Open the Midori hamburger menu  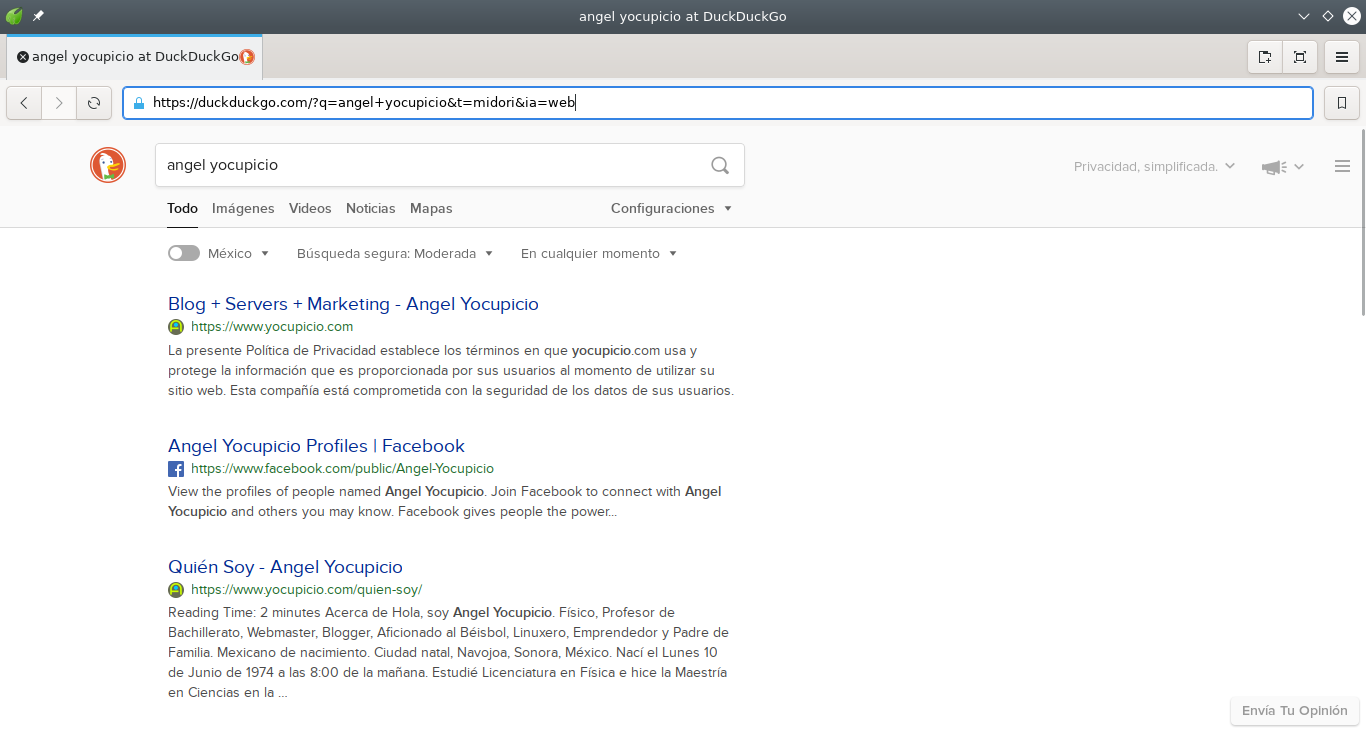(x=1342, y=57)
